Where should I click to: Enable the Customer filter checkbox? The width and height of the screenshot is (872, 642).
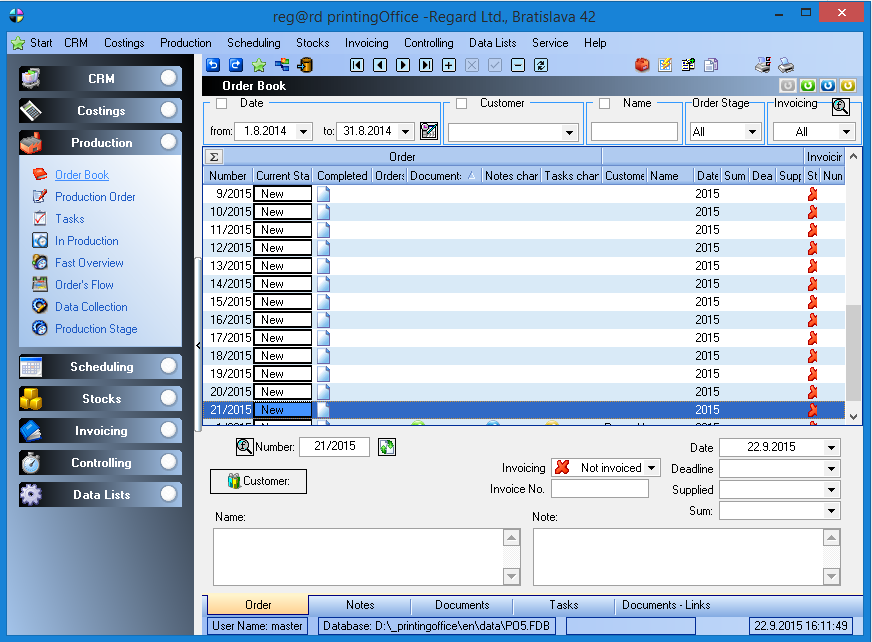pos(461,103)
